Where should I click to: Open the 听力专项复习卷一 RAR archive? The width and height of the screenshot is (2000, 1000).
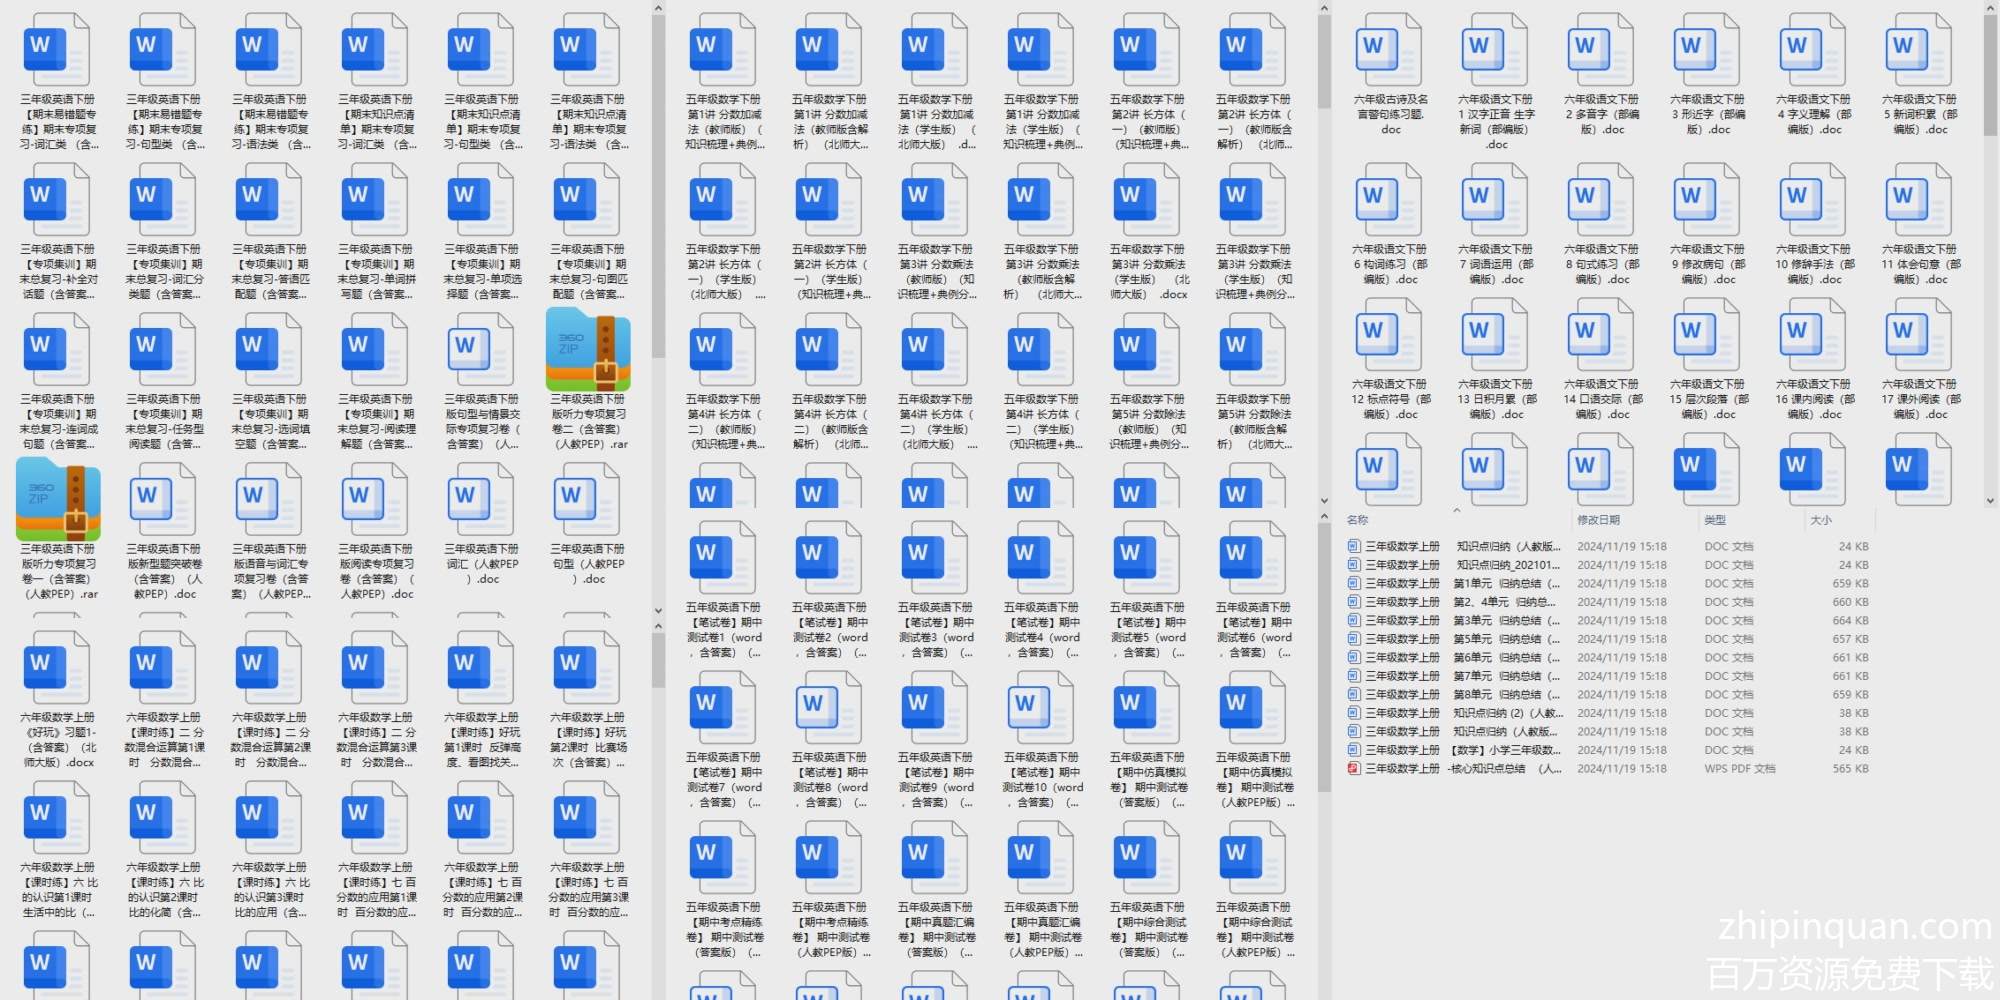[x=58, y=500]
